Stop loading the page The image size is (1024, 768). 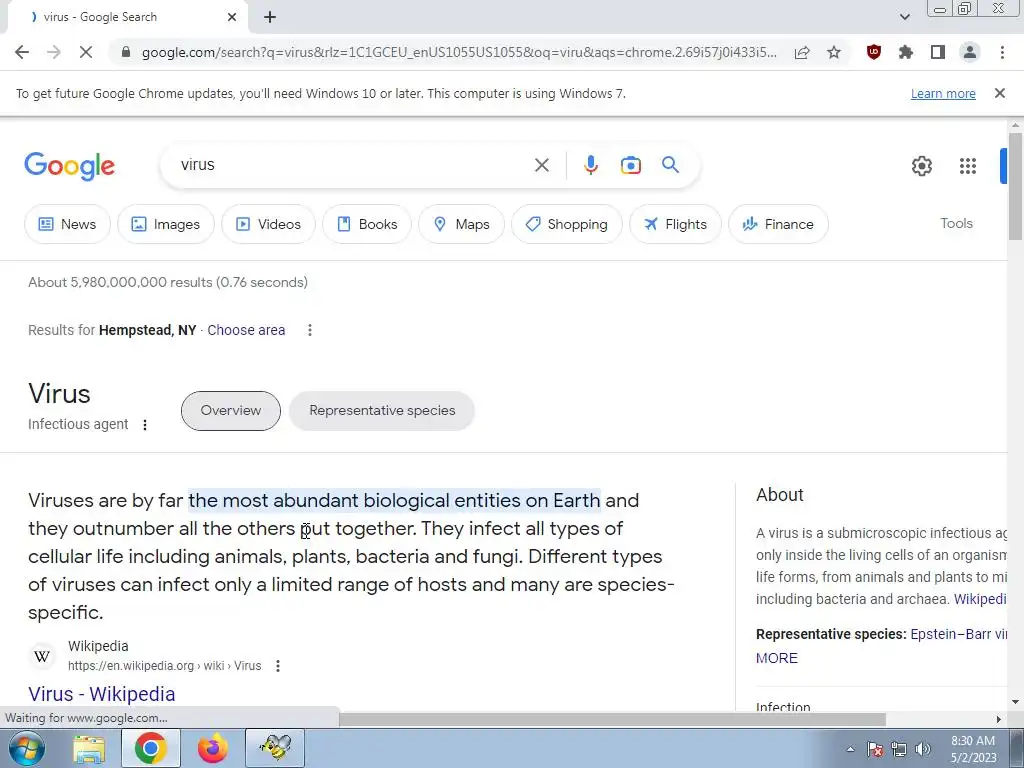click(86, 52)
